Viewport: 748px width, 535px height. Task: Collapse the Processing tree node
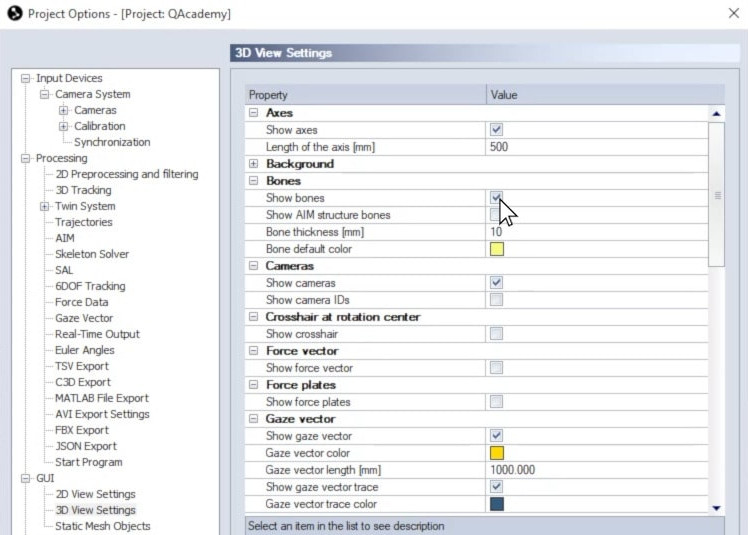tap(25, 158)
